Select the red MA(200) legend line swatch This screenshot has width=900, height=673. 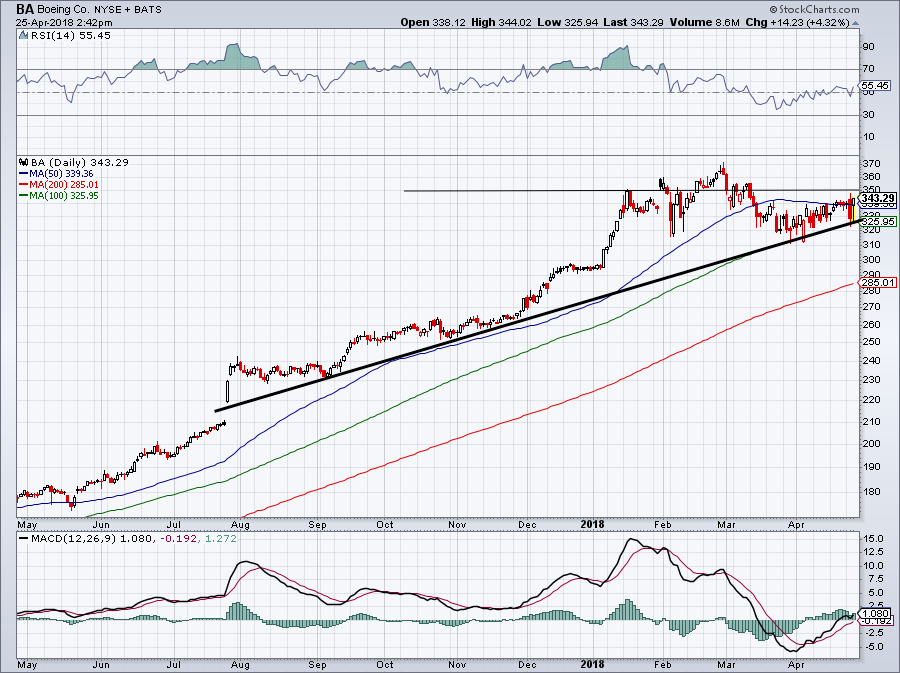[x=24, y=185]
